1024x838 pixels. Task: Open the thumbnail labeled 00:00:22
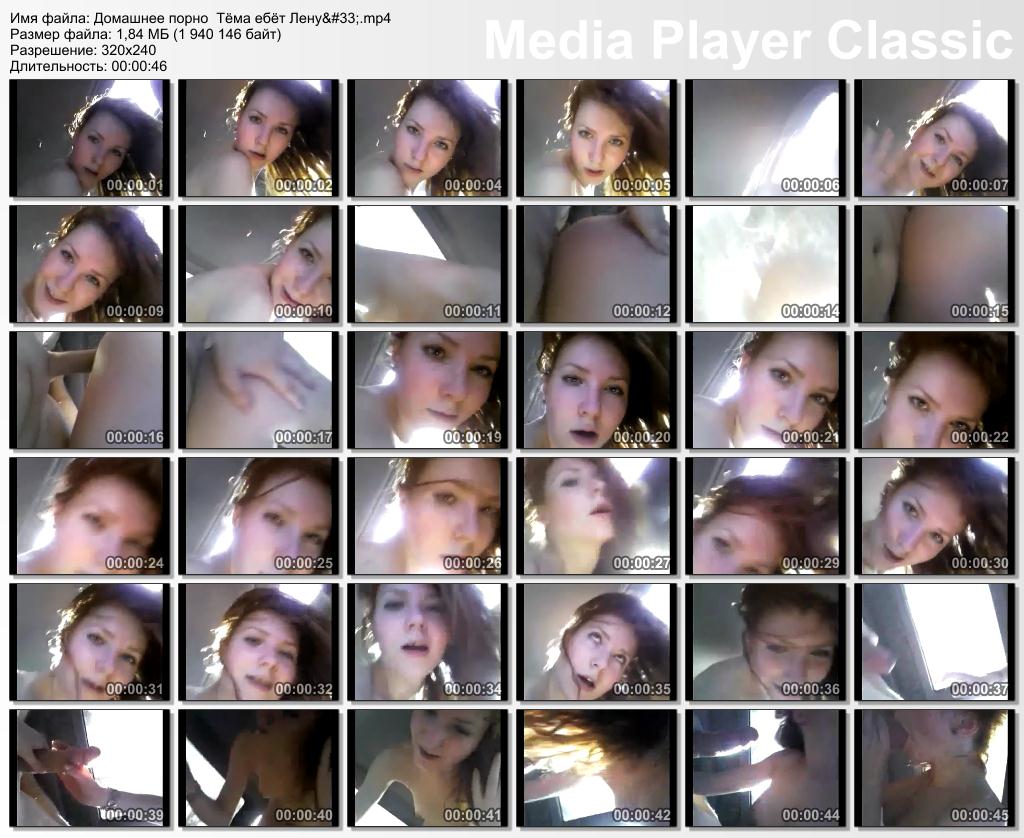click(934, 391)
